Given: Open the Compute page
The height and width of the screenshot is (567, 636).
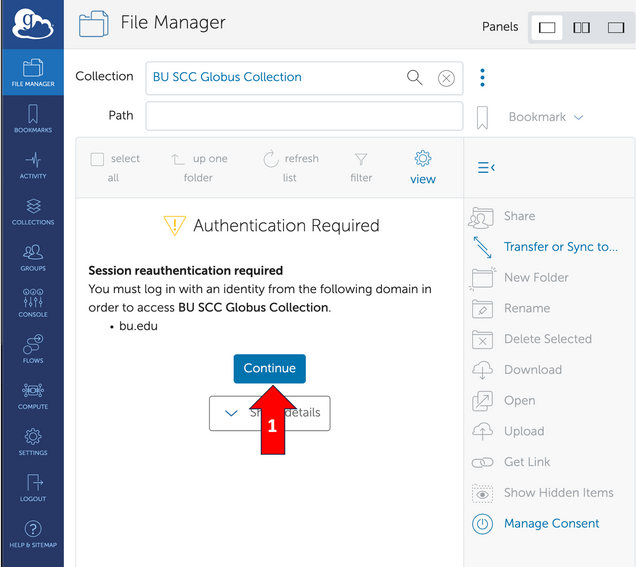Looking at the screenshot, I should [x=33, y=395].
